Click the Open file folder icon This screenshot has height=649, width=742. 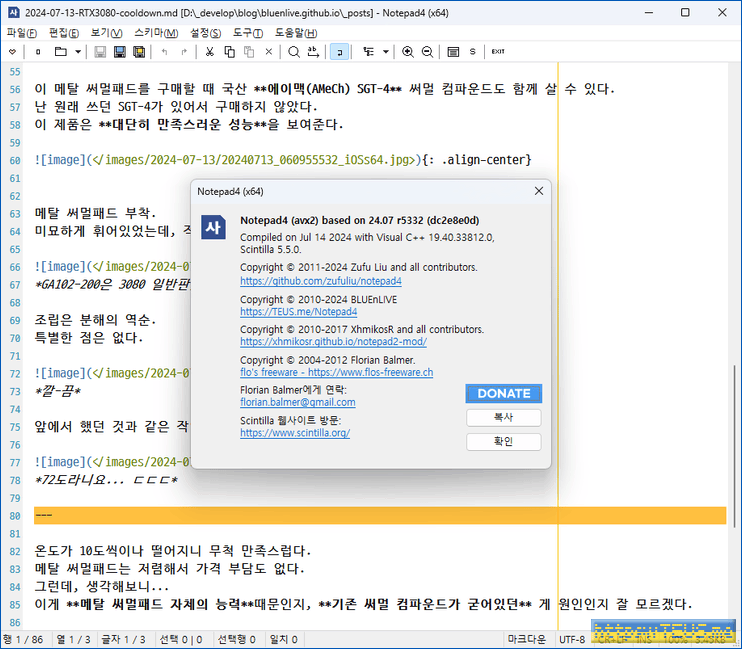[x=60, y=51]
